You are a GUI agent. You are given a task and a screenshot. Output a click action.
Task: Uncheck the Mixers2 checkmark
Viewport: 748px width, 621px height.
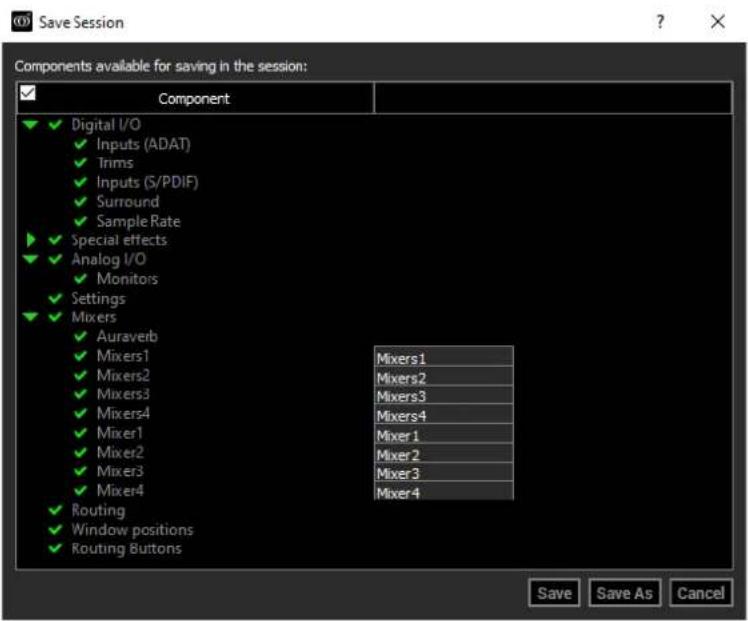coord(81,375)
